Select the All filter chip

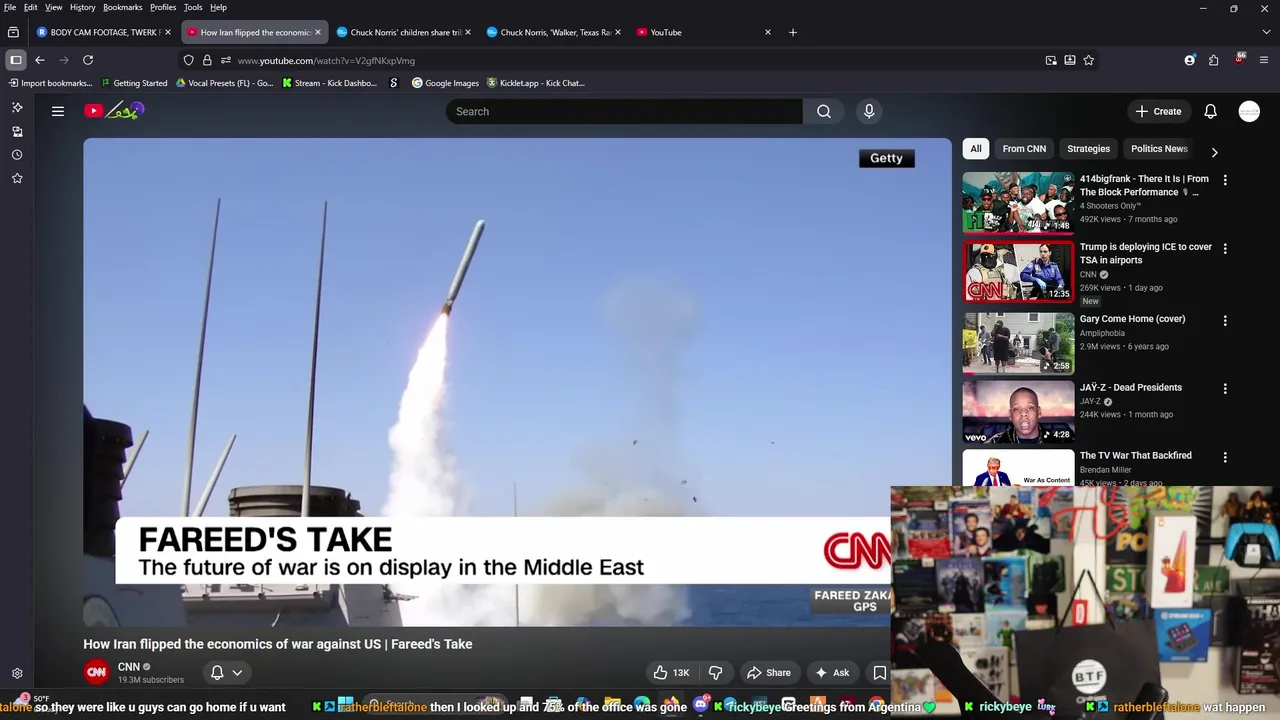point(976,149)
